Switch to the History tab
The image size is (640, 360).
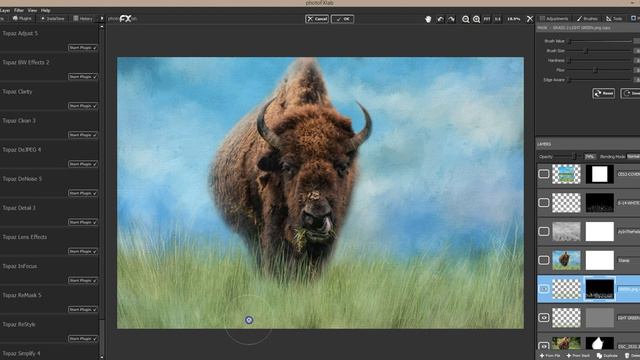point(83,19)
